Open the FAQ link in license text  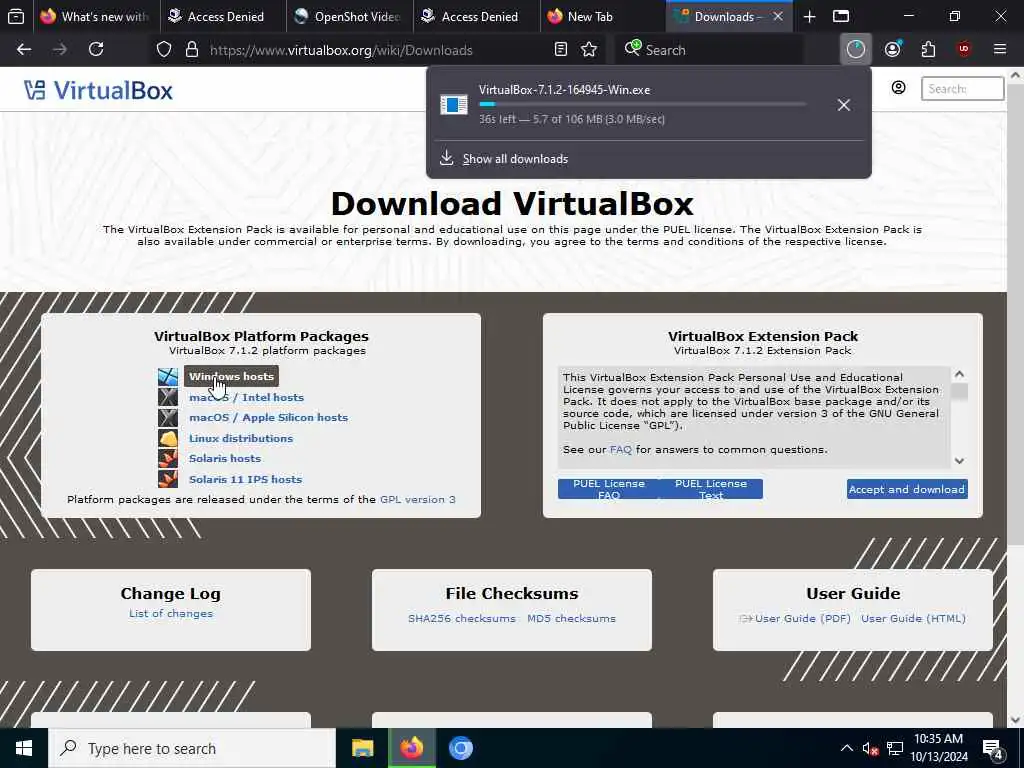pos(620,449)
